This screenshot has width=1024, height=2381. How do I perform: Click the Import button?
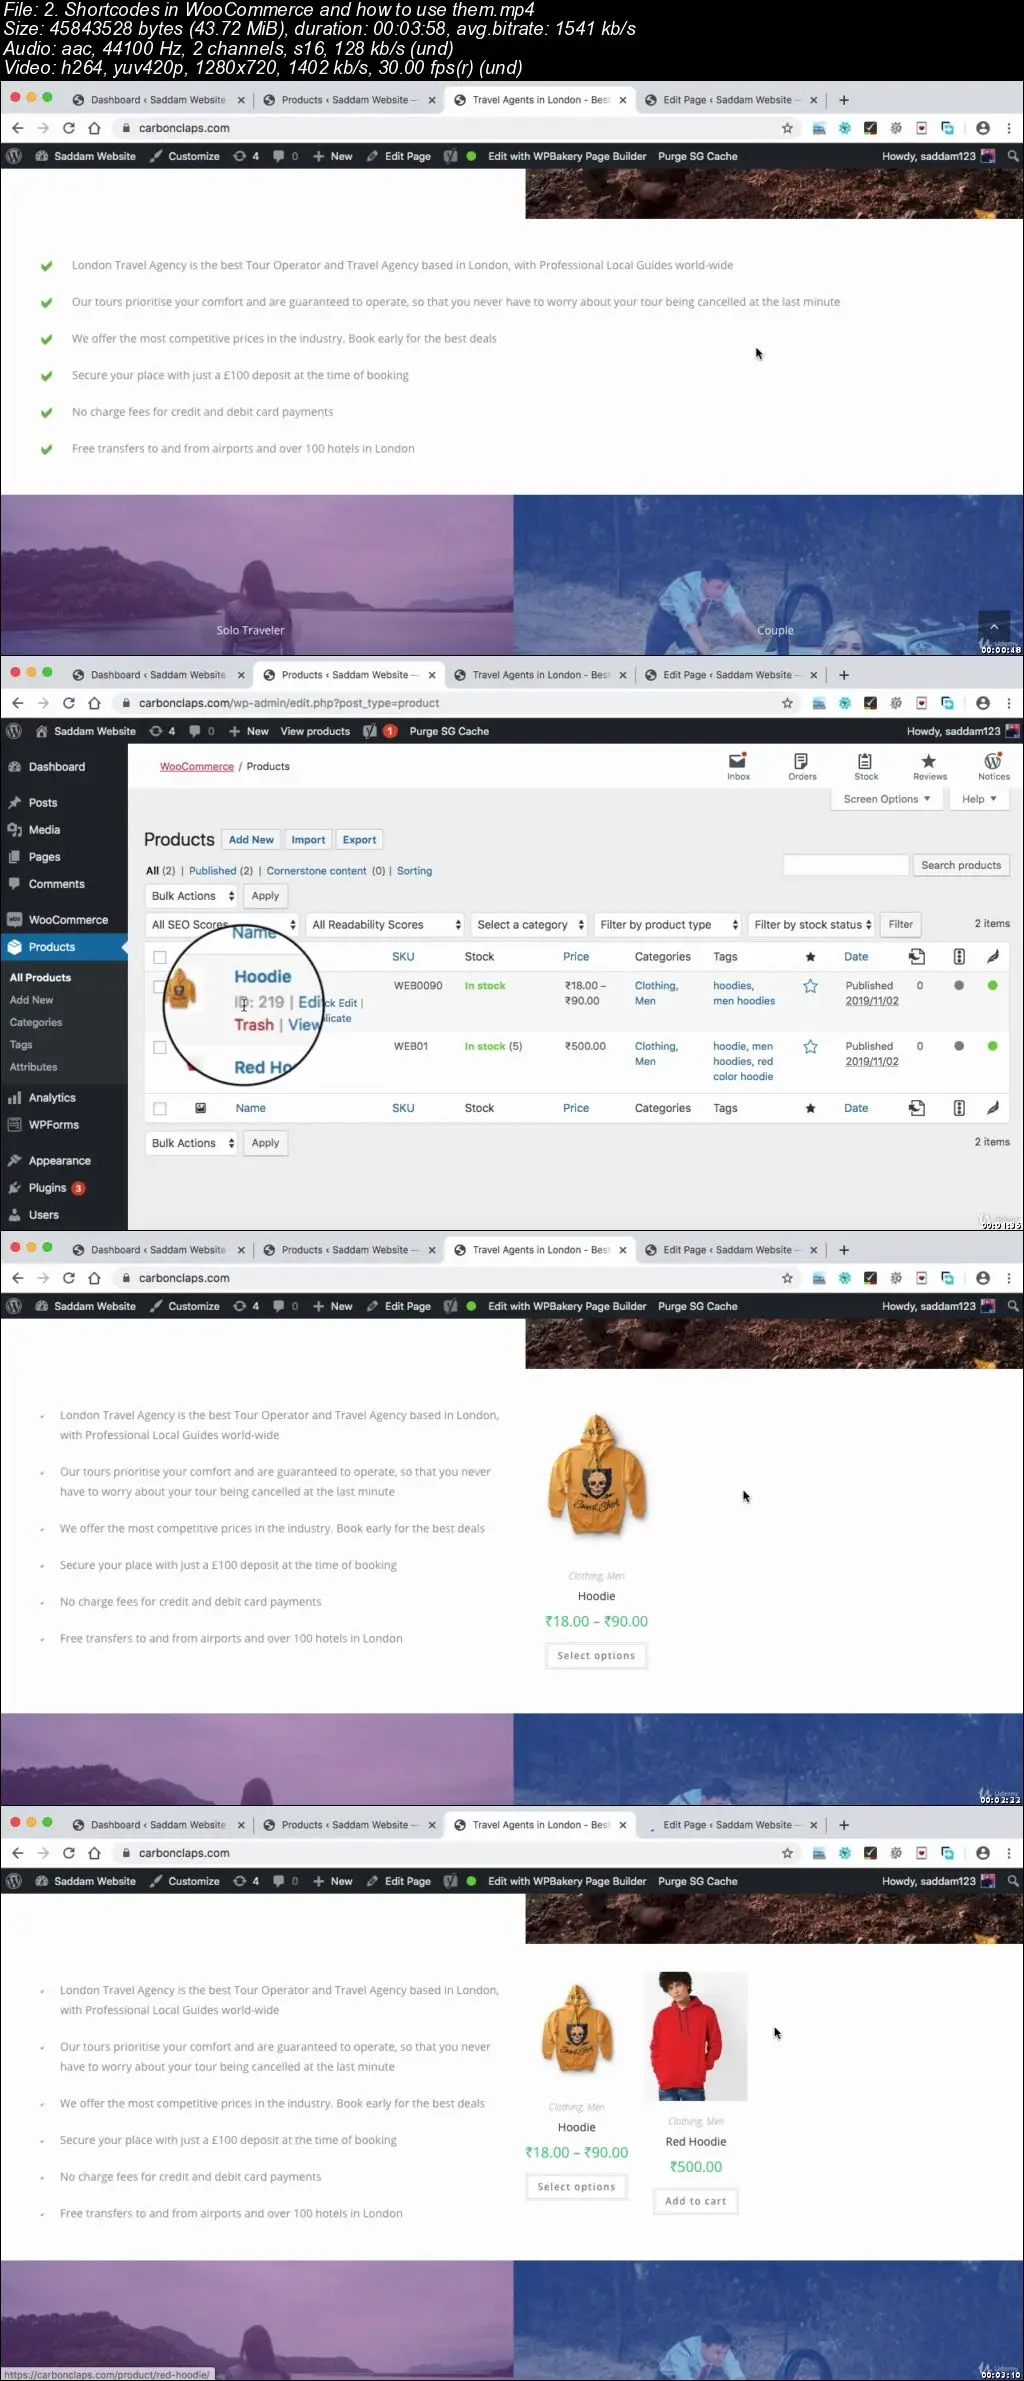coord(308,840)
